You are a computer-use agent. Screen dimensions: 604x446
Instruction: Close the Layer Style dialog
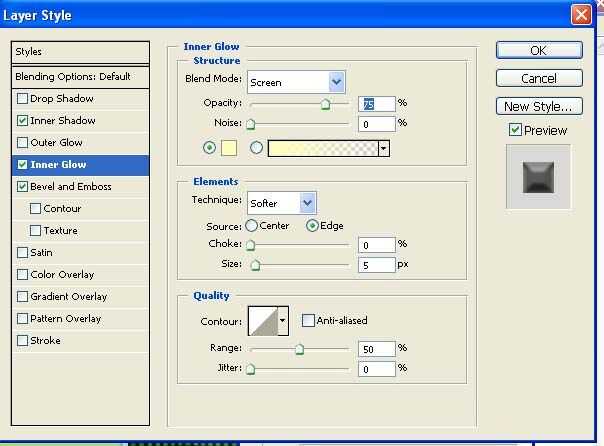tap(581, 15)
